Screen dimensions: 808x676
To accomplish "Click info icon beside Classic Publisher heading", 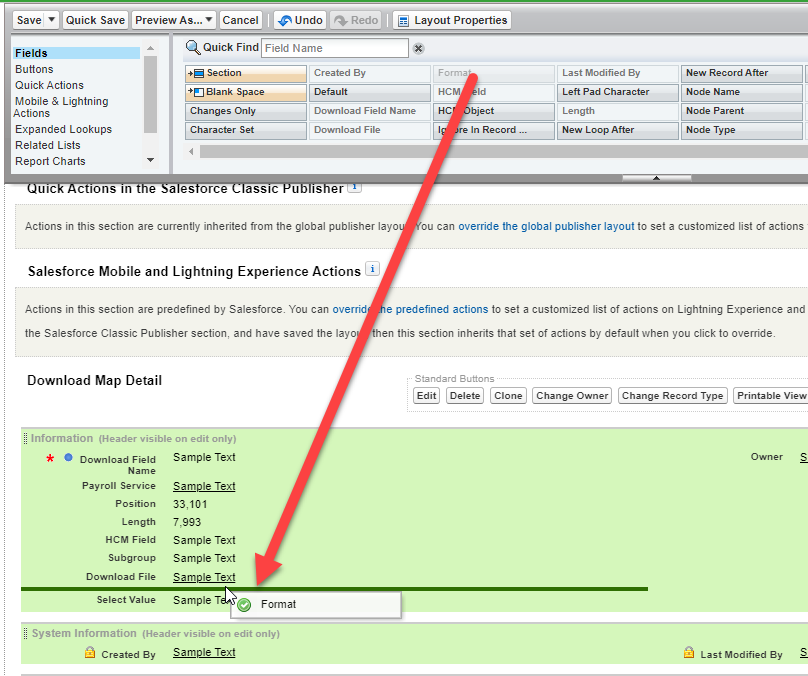I will [354, 187].
